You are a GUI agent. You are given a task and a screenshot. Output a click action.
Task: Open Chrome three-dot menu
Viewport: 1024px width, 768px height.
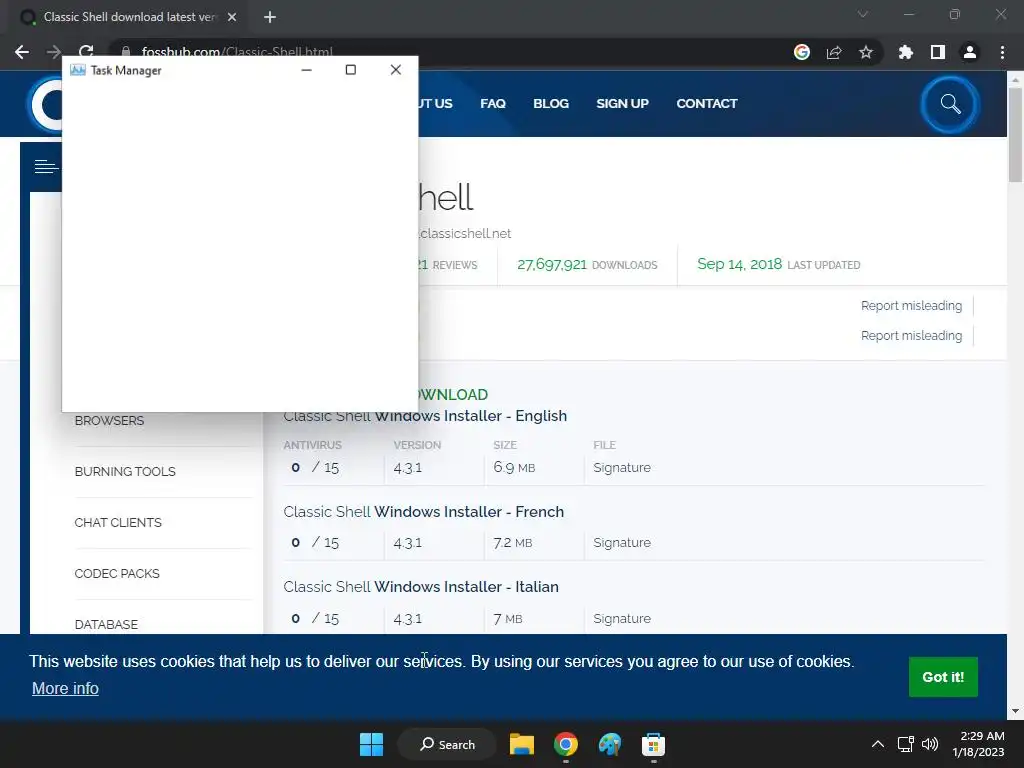pos(1002,52)
